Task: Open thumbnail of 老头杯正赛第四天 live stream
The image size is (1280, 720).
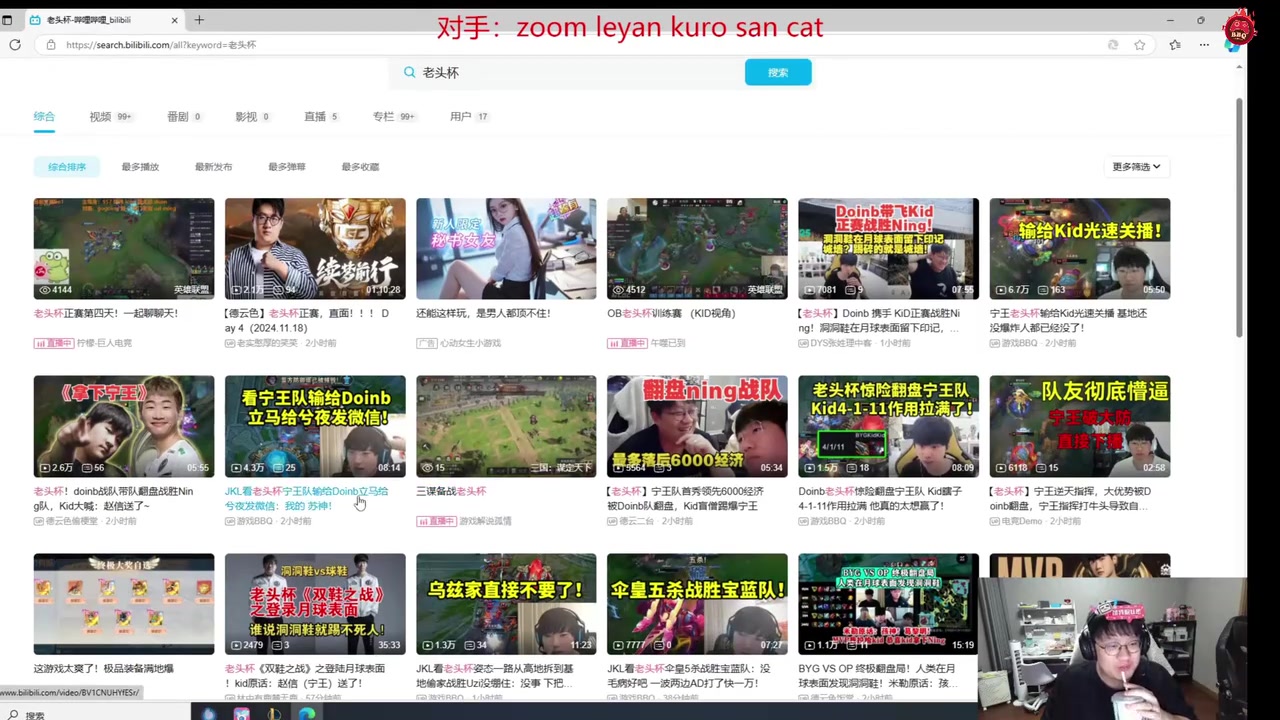Action: 124,248
